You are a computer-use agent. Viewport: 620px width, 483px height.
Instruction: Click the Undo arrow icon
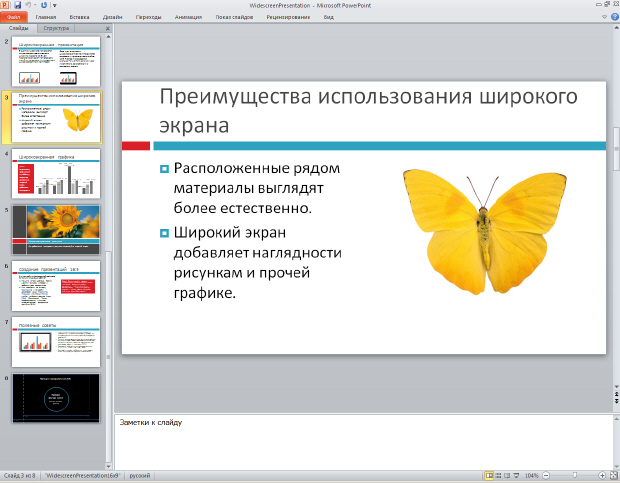click(30, 5)
